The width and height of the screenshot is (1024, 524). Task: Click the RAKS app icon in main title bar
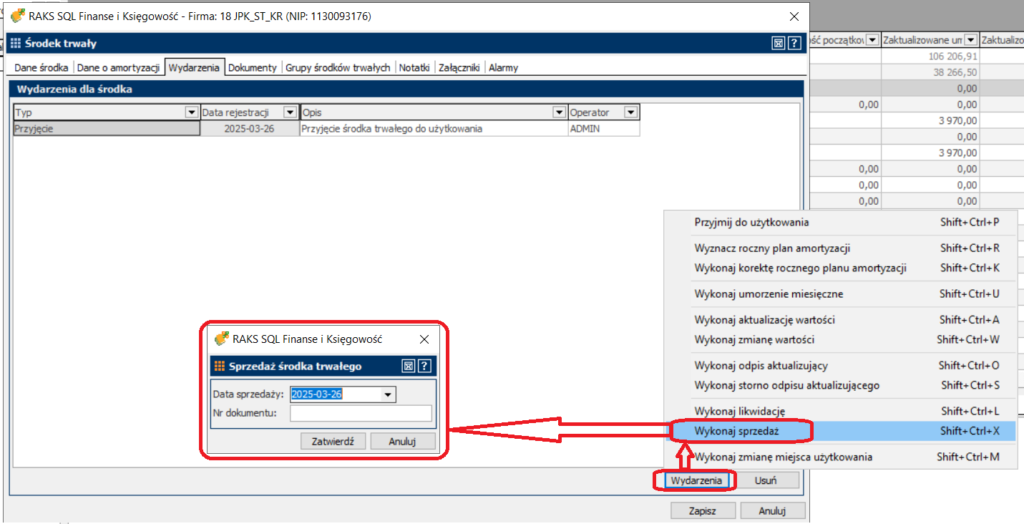[x=18, y=16]
